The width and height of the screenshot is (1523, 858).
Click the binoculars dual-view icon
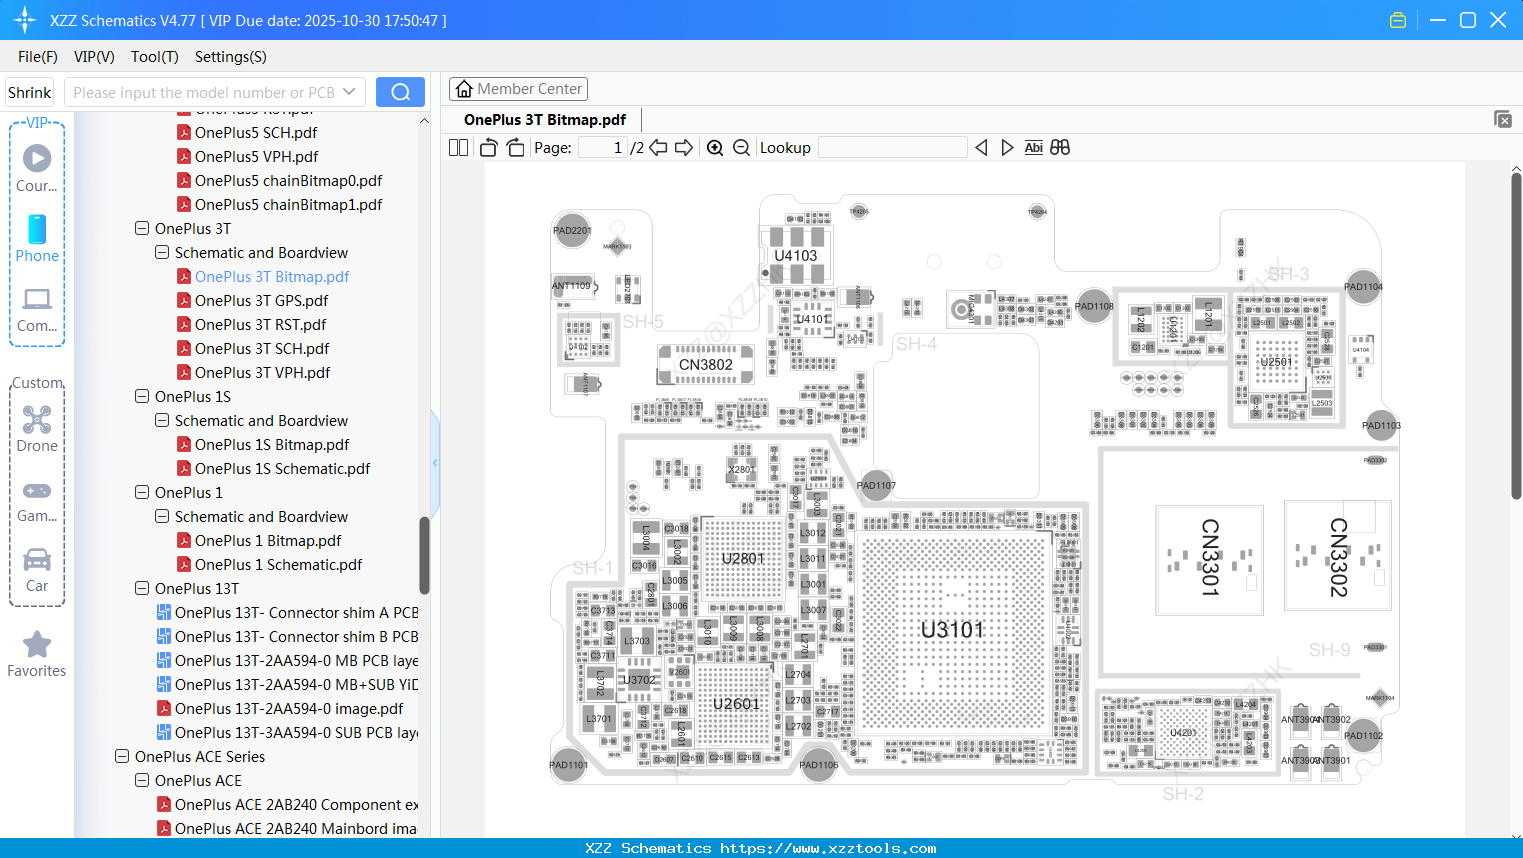click(1059, 147)
